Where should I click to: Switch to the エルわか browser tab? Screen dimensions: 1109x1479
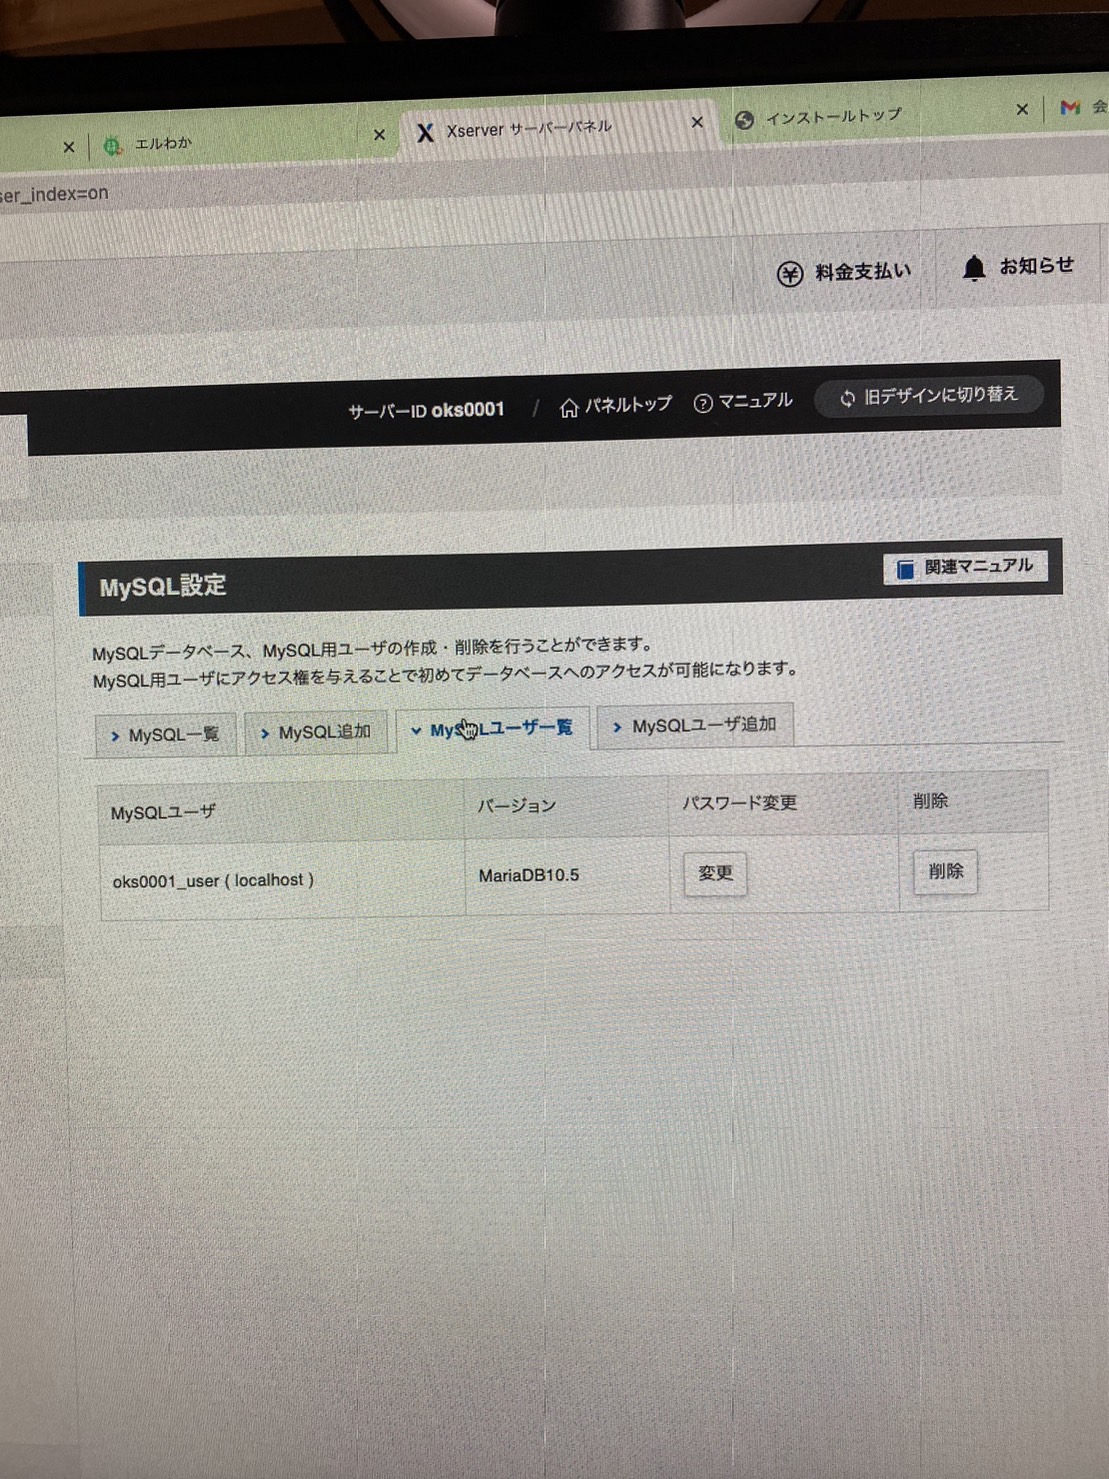pyautogui.click(x=240, y=142)
